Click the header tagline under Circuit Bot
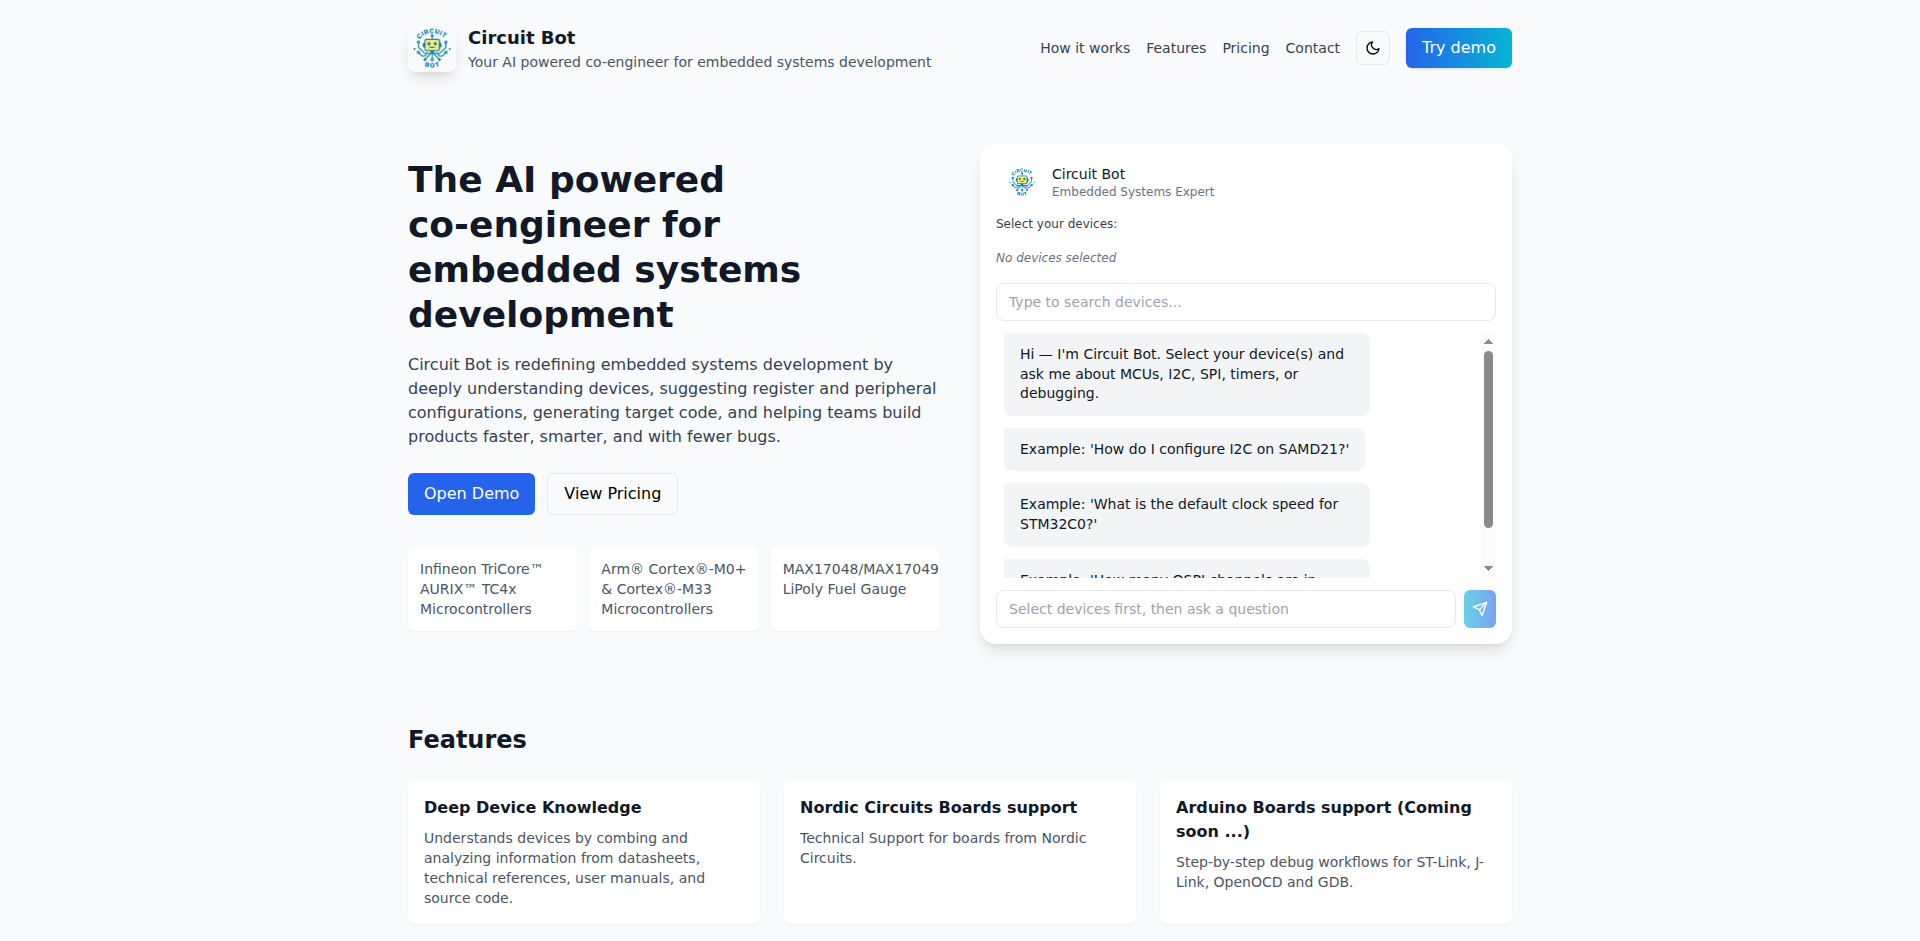 point(699,62)
